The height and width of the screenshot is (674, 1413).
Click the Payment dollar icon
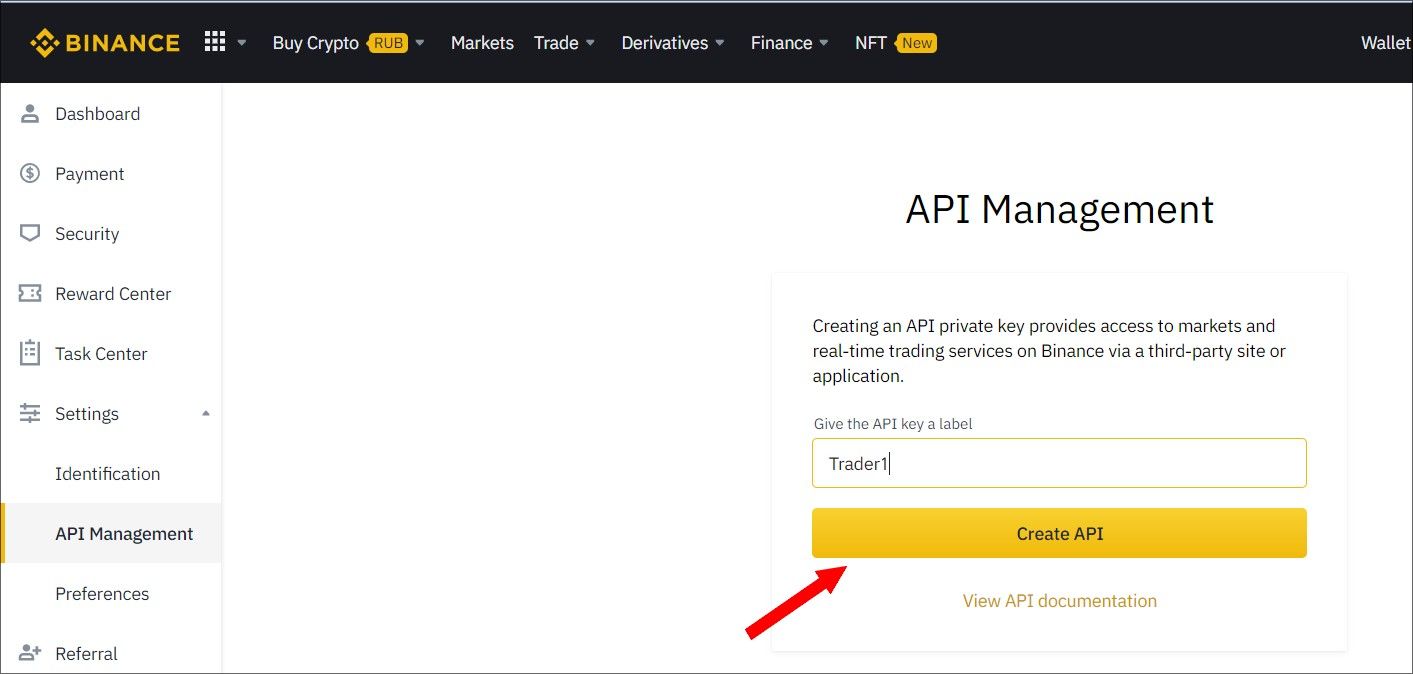pyautogui.click(x=30, y=173)
